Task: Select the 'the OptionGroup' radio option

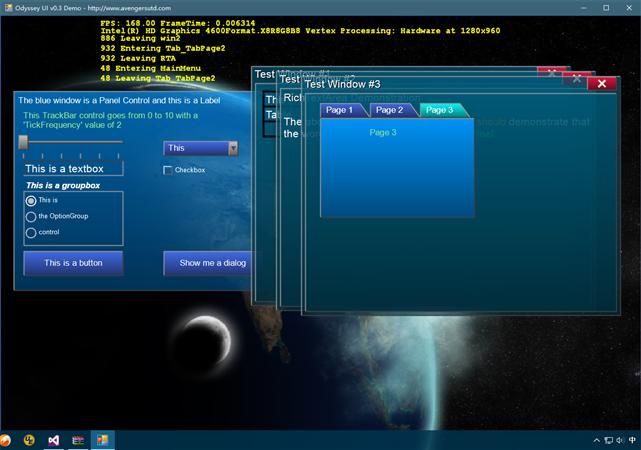Action: 31,217
